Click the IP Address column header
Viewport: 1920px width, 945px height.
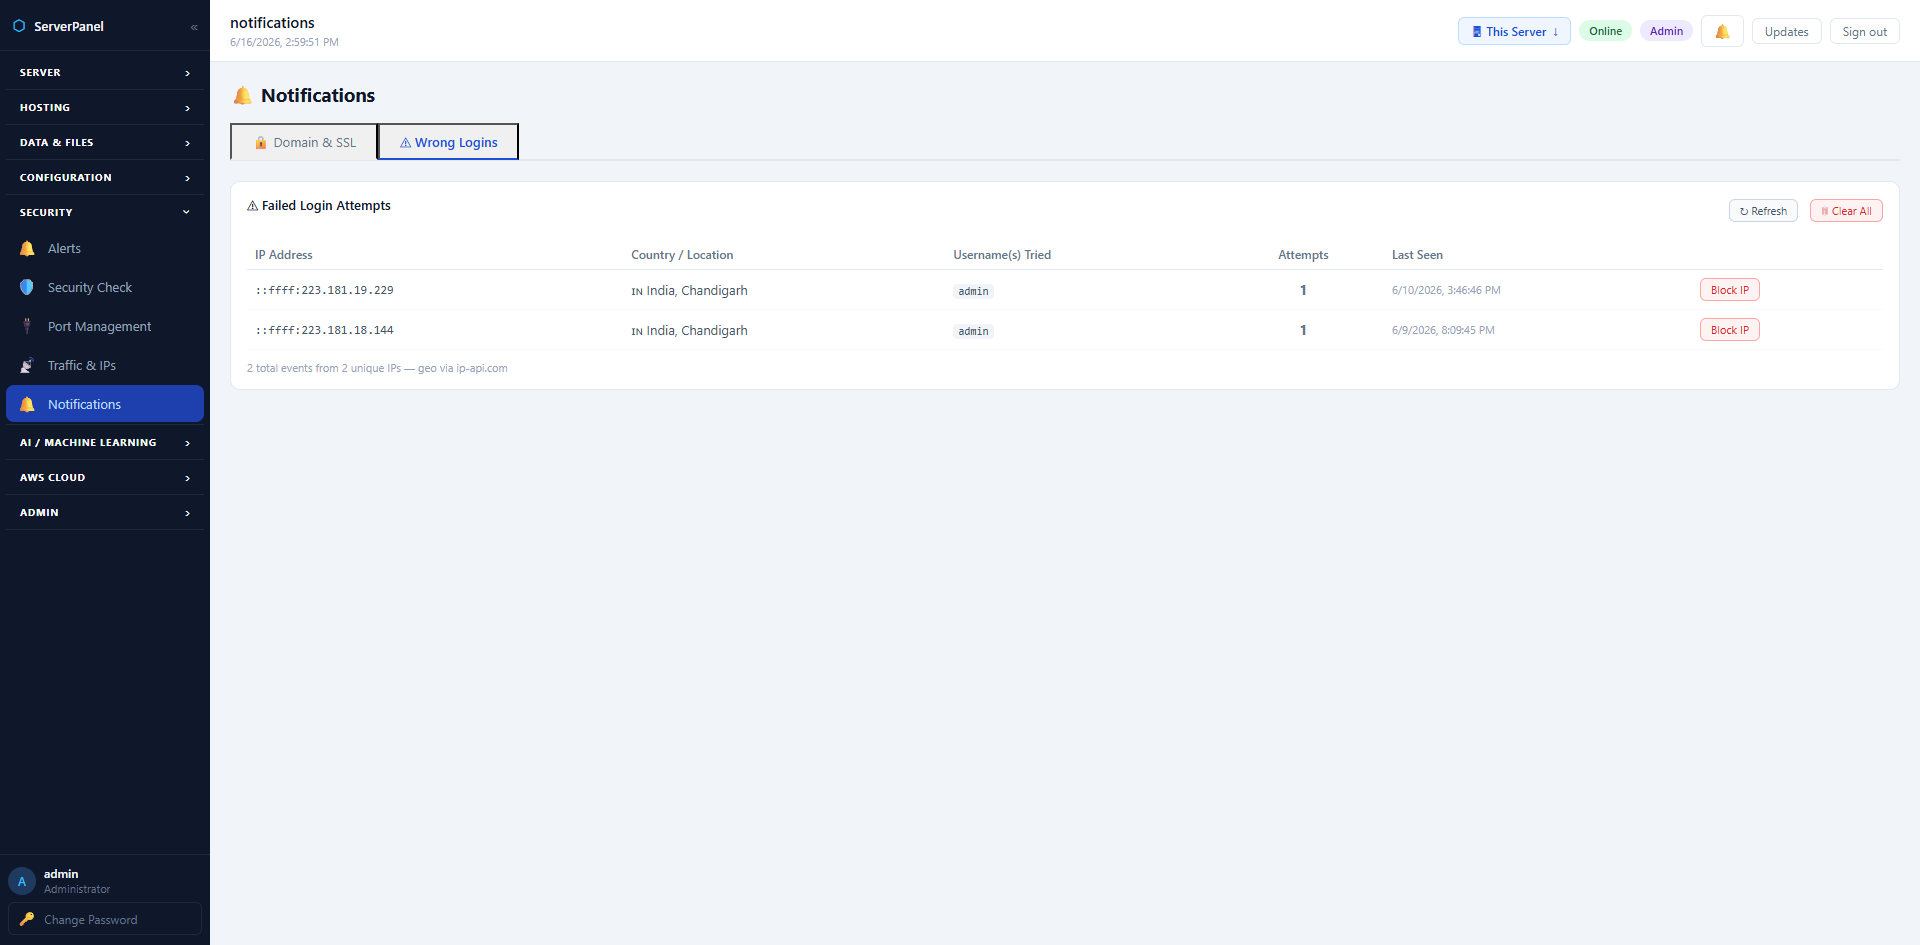[284, 255]
